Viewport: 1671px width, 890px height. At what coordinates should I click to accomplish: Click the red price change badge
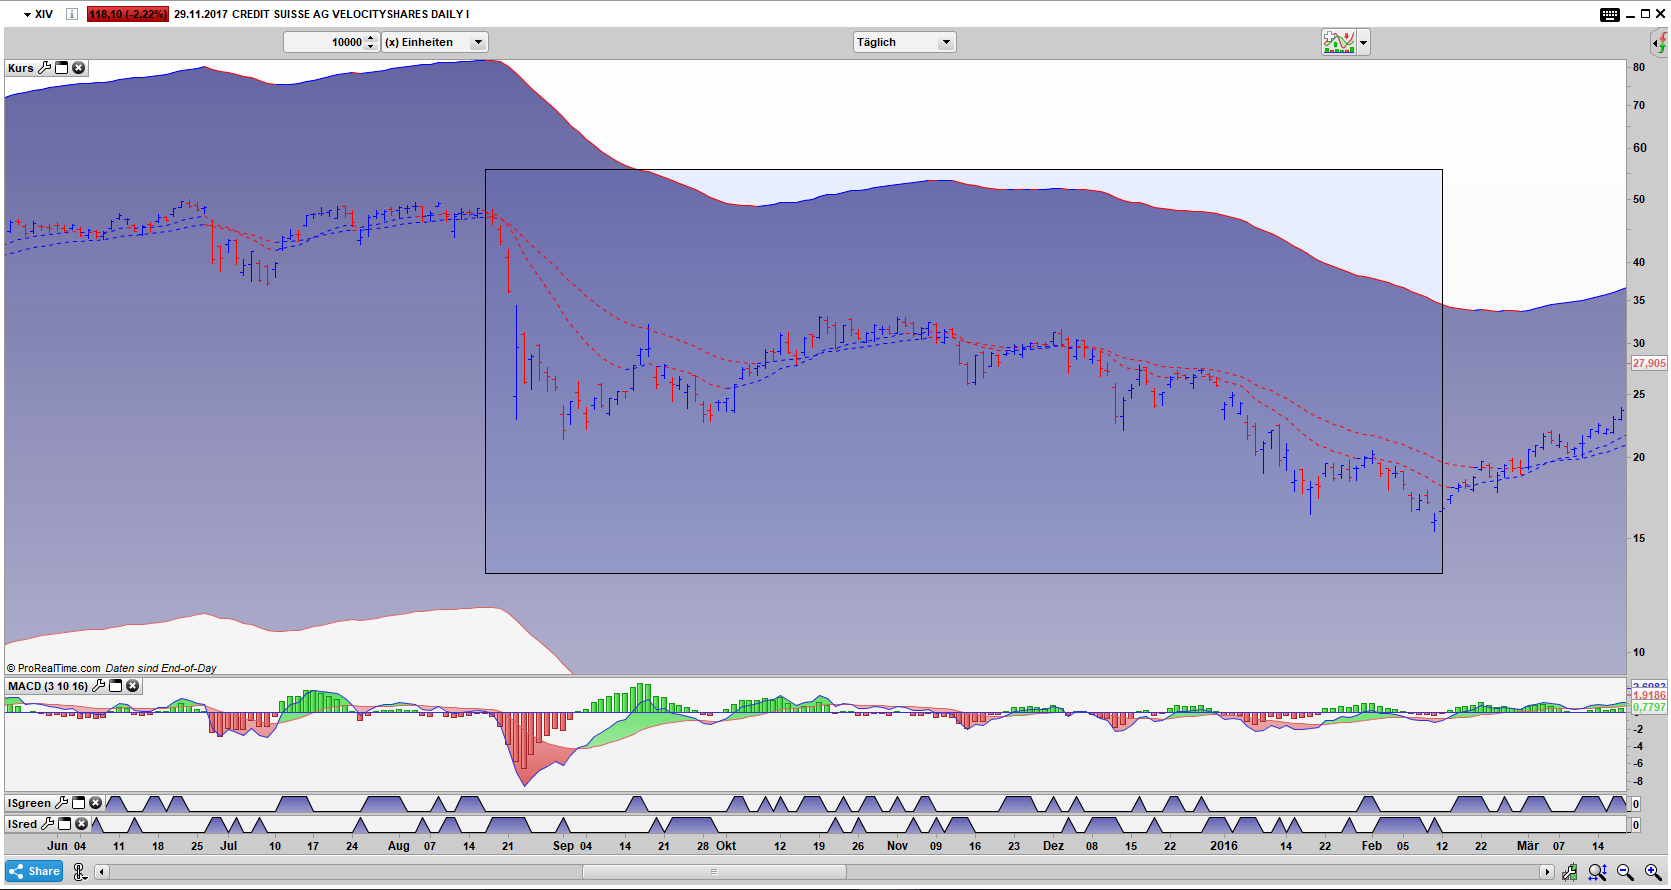tap(127, 14)
